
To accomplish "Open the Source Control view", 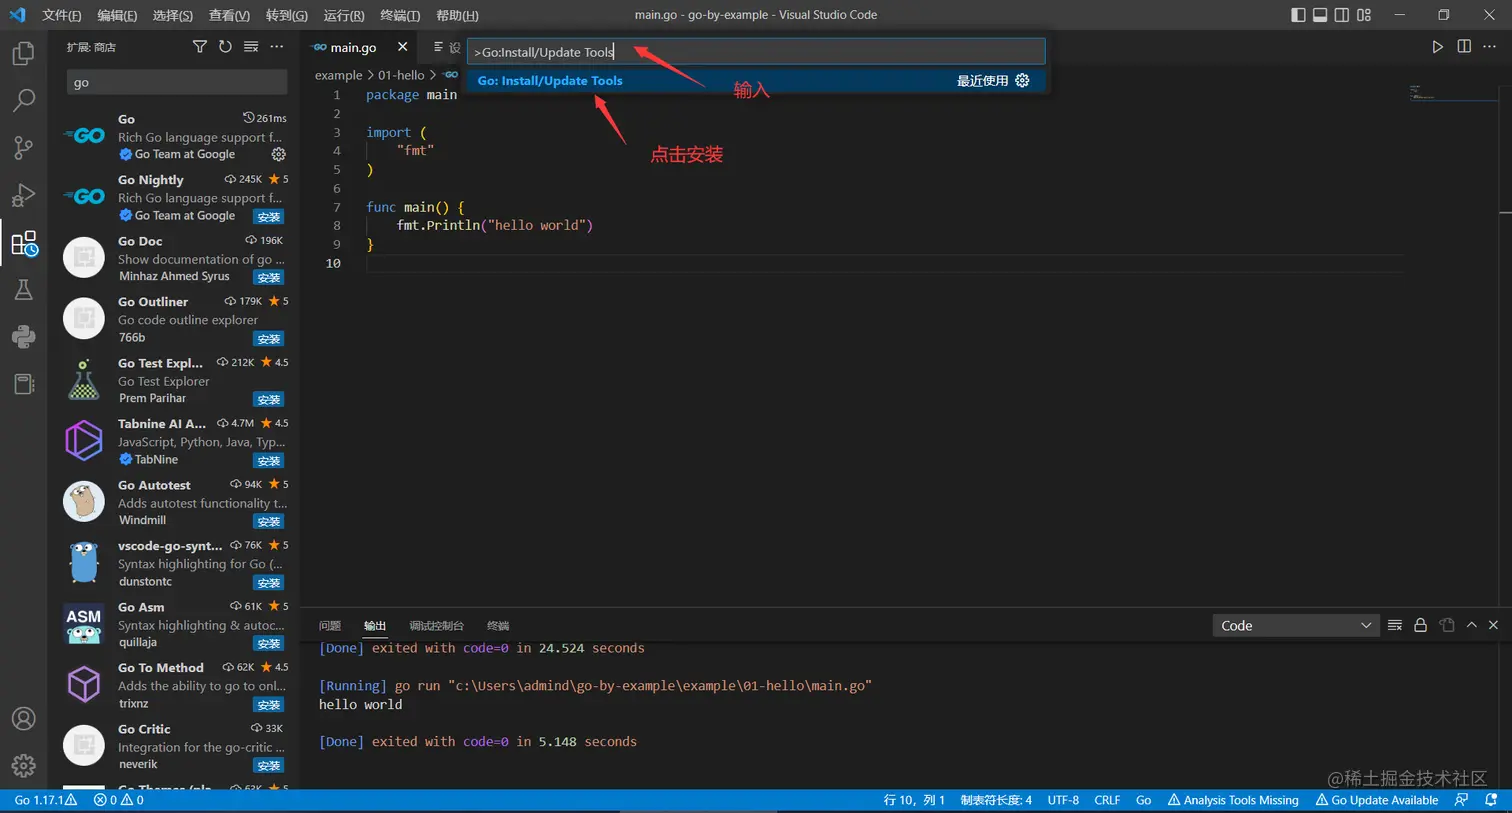I will coord(23,148).
